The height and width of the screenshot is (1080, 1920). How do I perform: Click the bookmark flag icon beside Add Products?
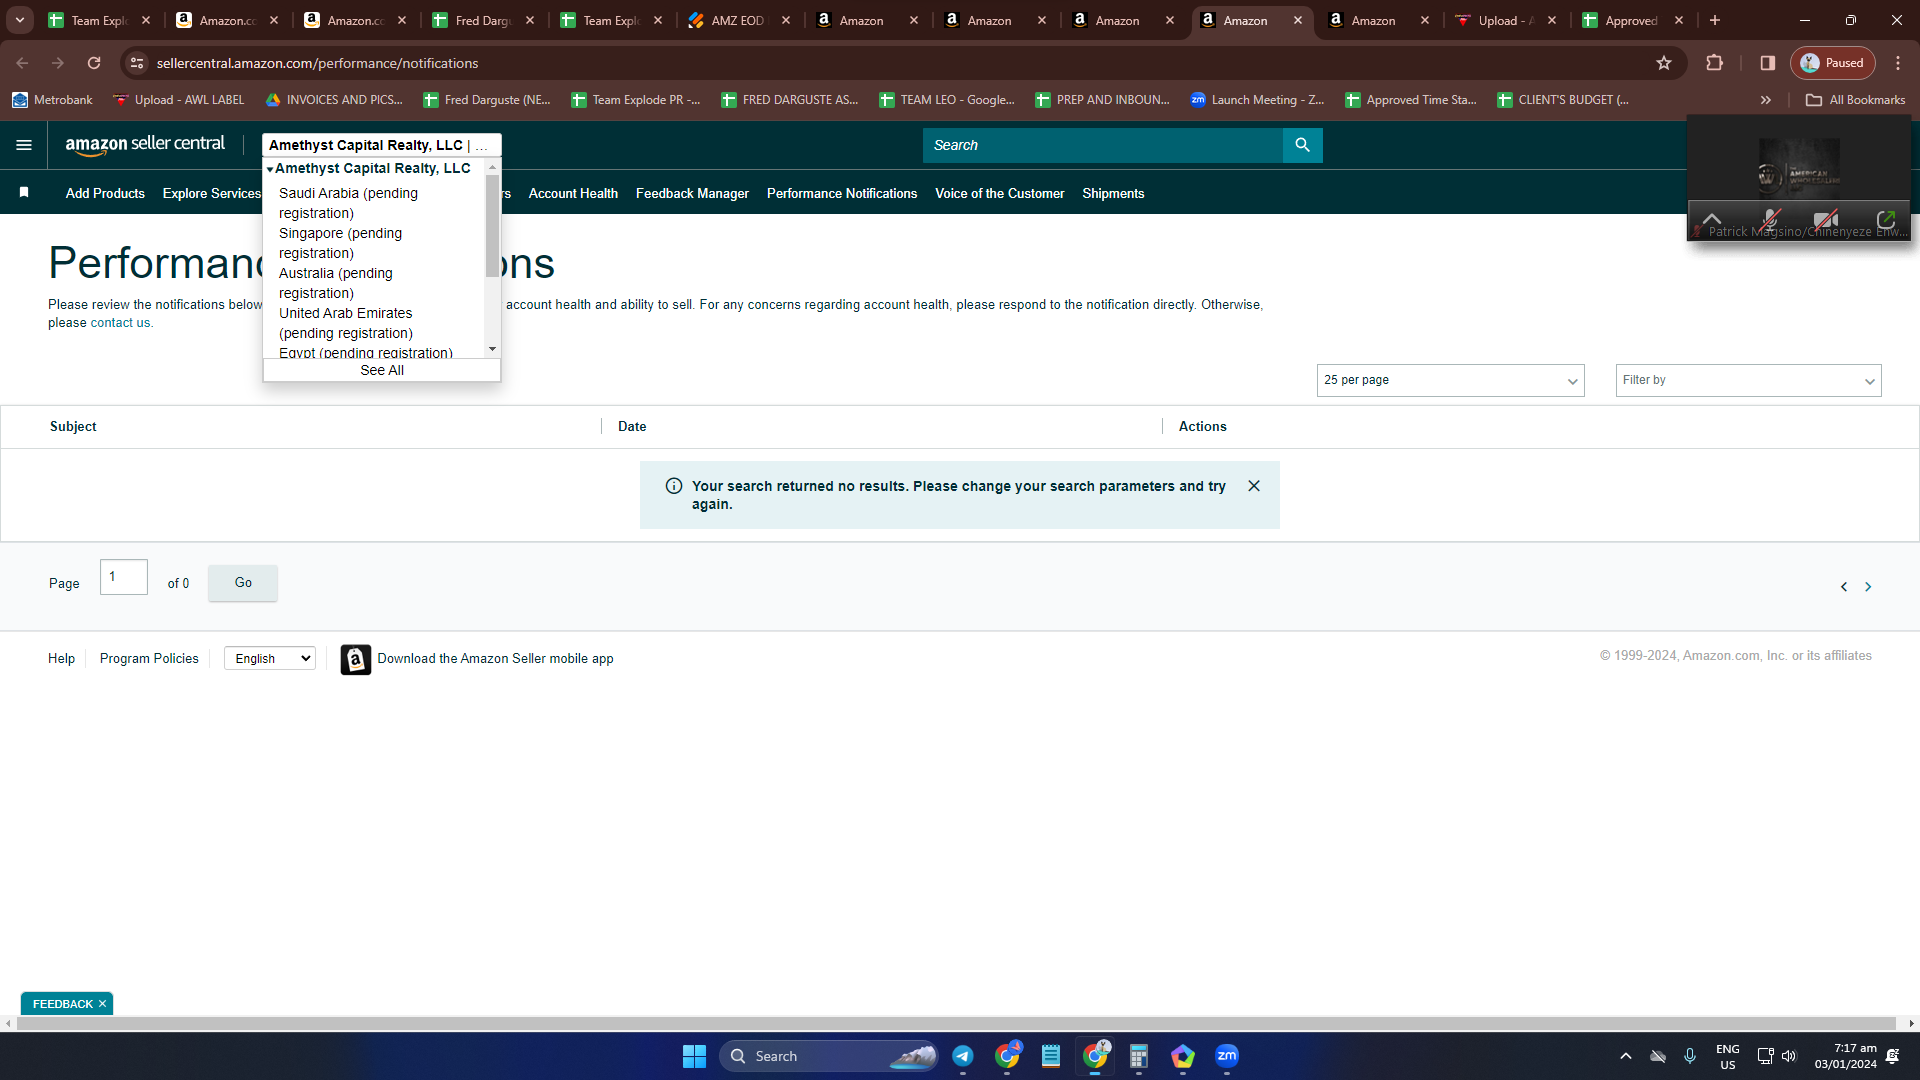coord(24,193)
